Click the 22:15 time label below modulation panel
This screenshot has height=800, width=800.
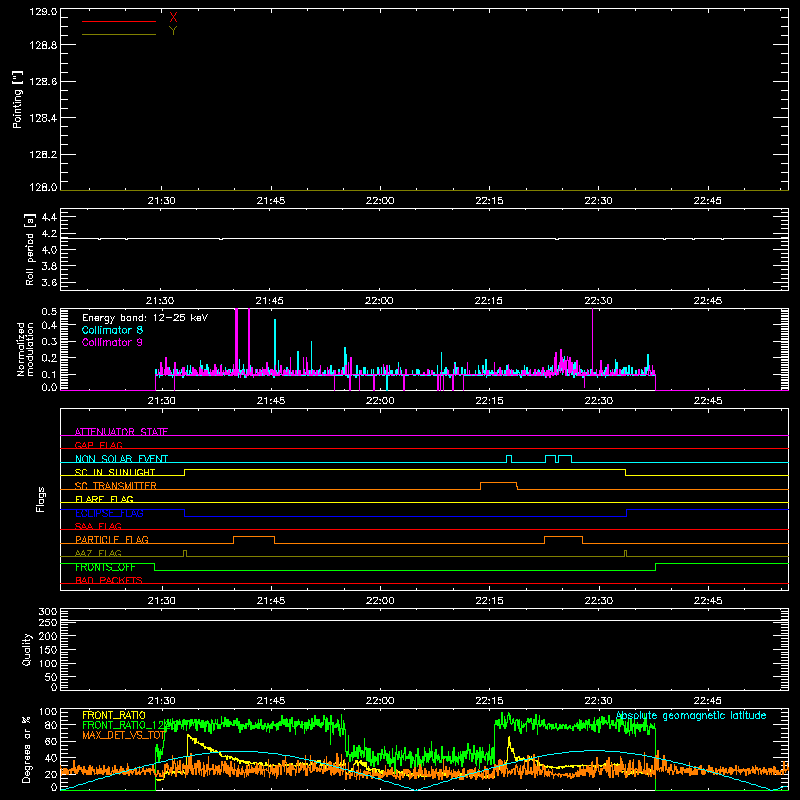[x=489, y=401]
